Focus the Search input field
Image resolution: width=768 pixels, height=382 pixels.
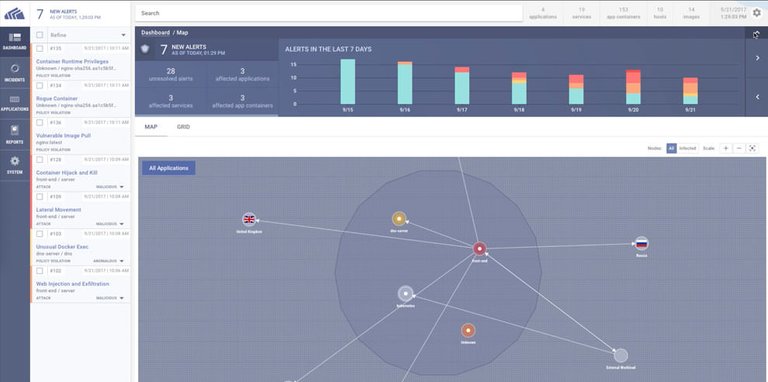coord(329,13)
